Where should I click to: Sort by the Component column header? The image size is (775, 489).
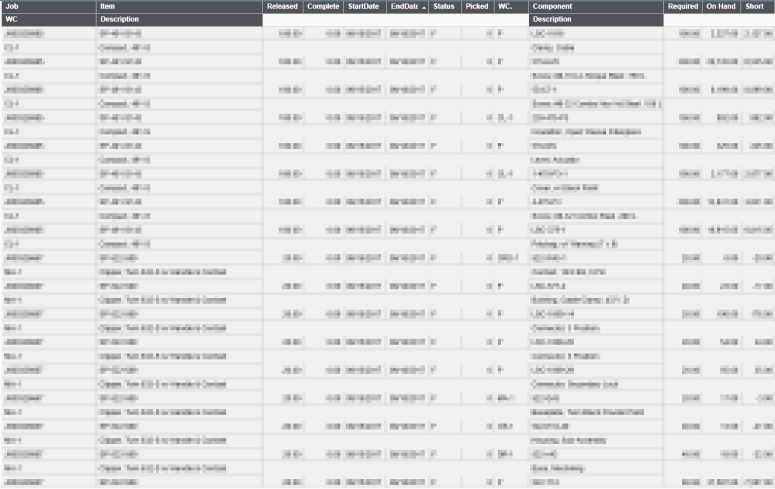tap(552, 6)
